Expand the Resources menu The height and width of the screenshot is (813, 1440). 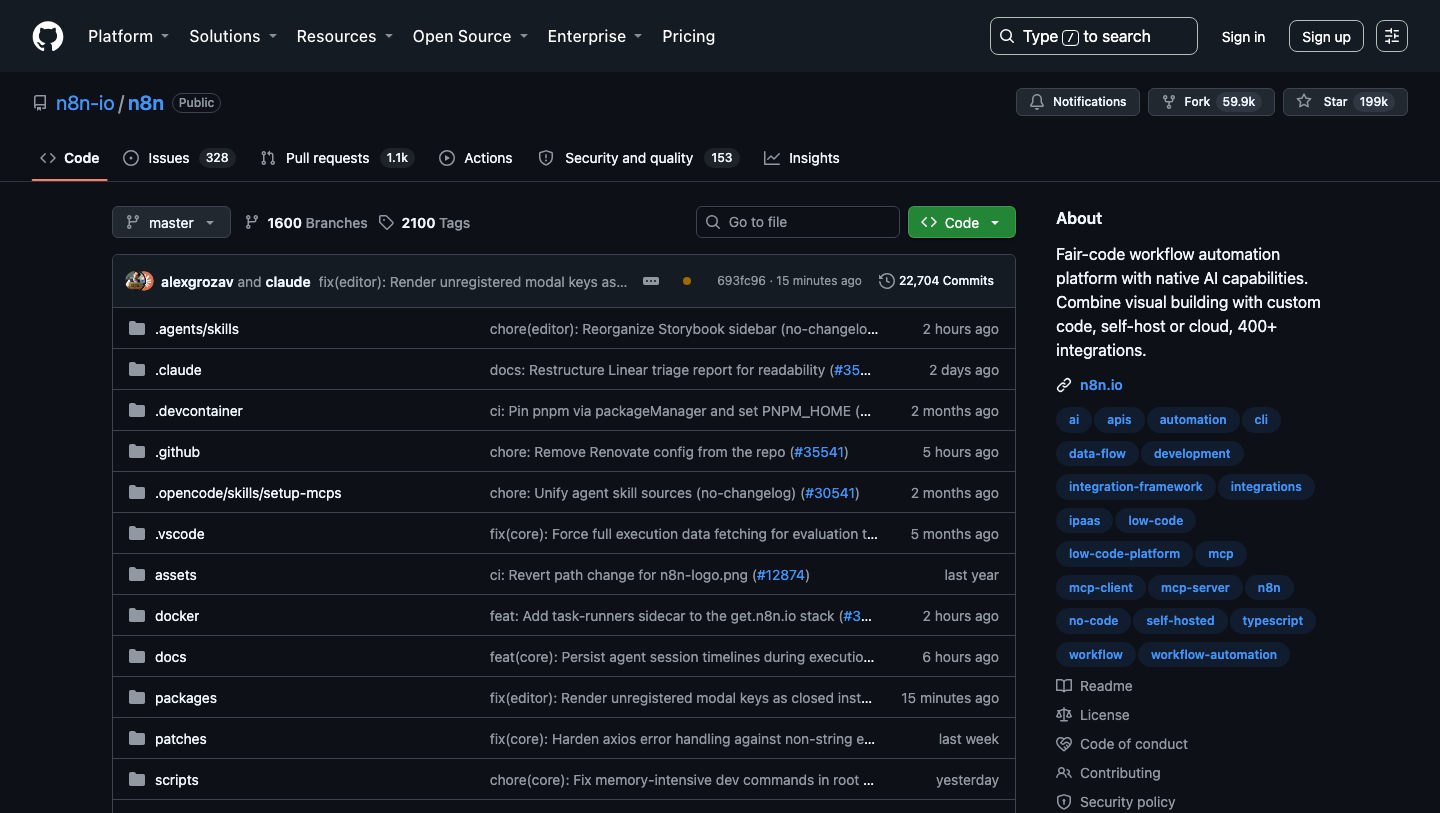(x=344, y=36)
